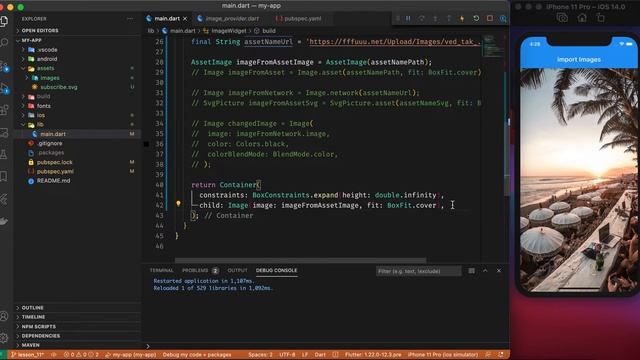This screenshot has width=640, height=360.
Task: Open the Source Control view
Action: [4, 65]
